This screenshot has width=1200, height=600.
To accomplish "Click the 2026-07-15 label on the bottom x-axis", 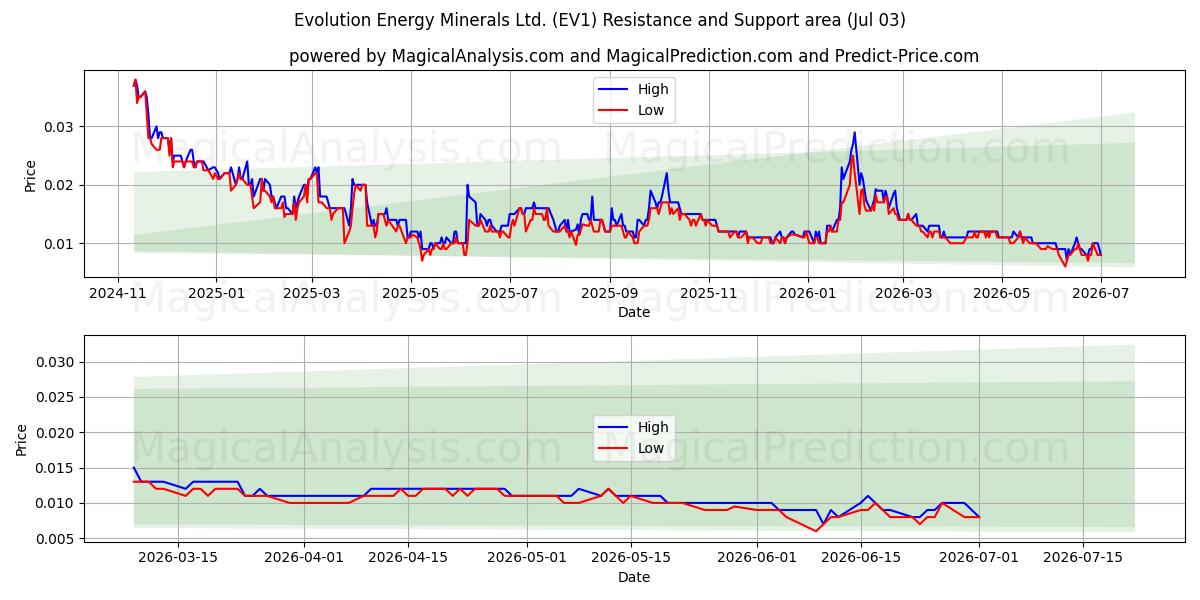I will (x=1084, y=558).
